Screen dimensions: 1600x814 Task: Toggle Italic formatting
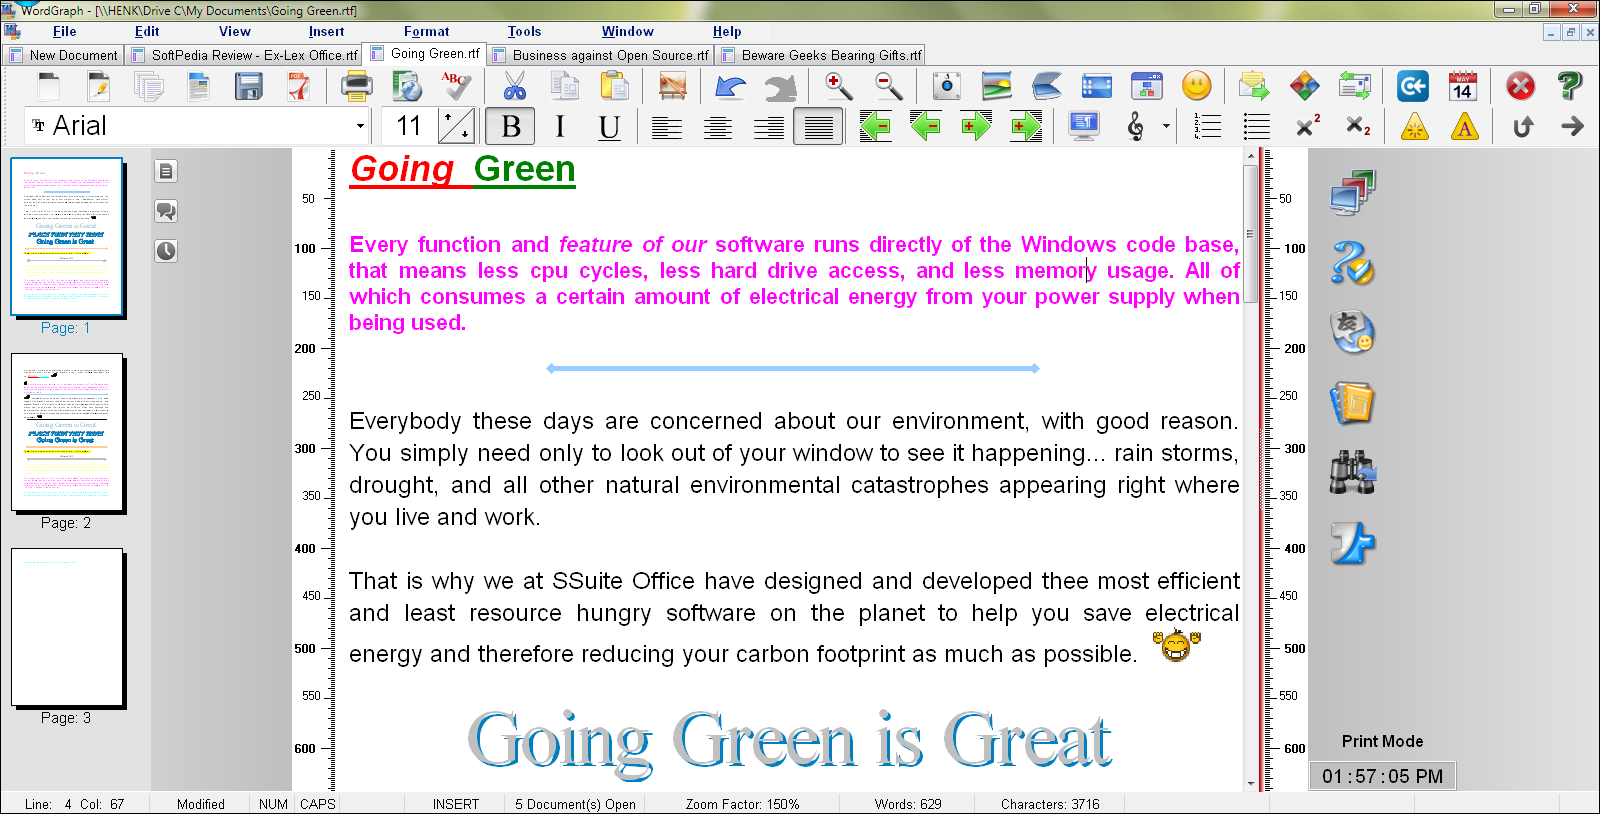(559, 127)
